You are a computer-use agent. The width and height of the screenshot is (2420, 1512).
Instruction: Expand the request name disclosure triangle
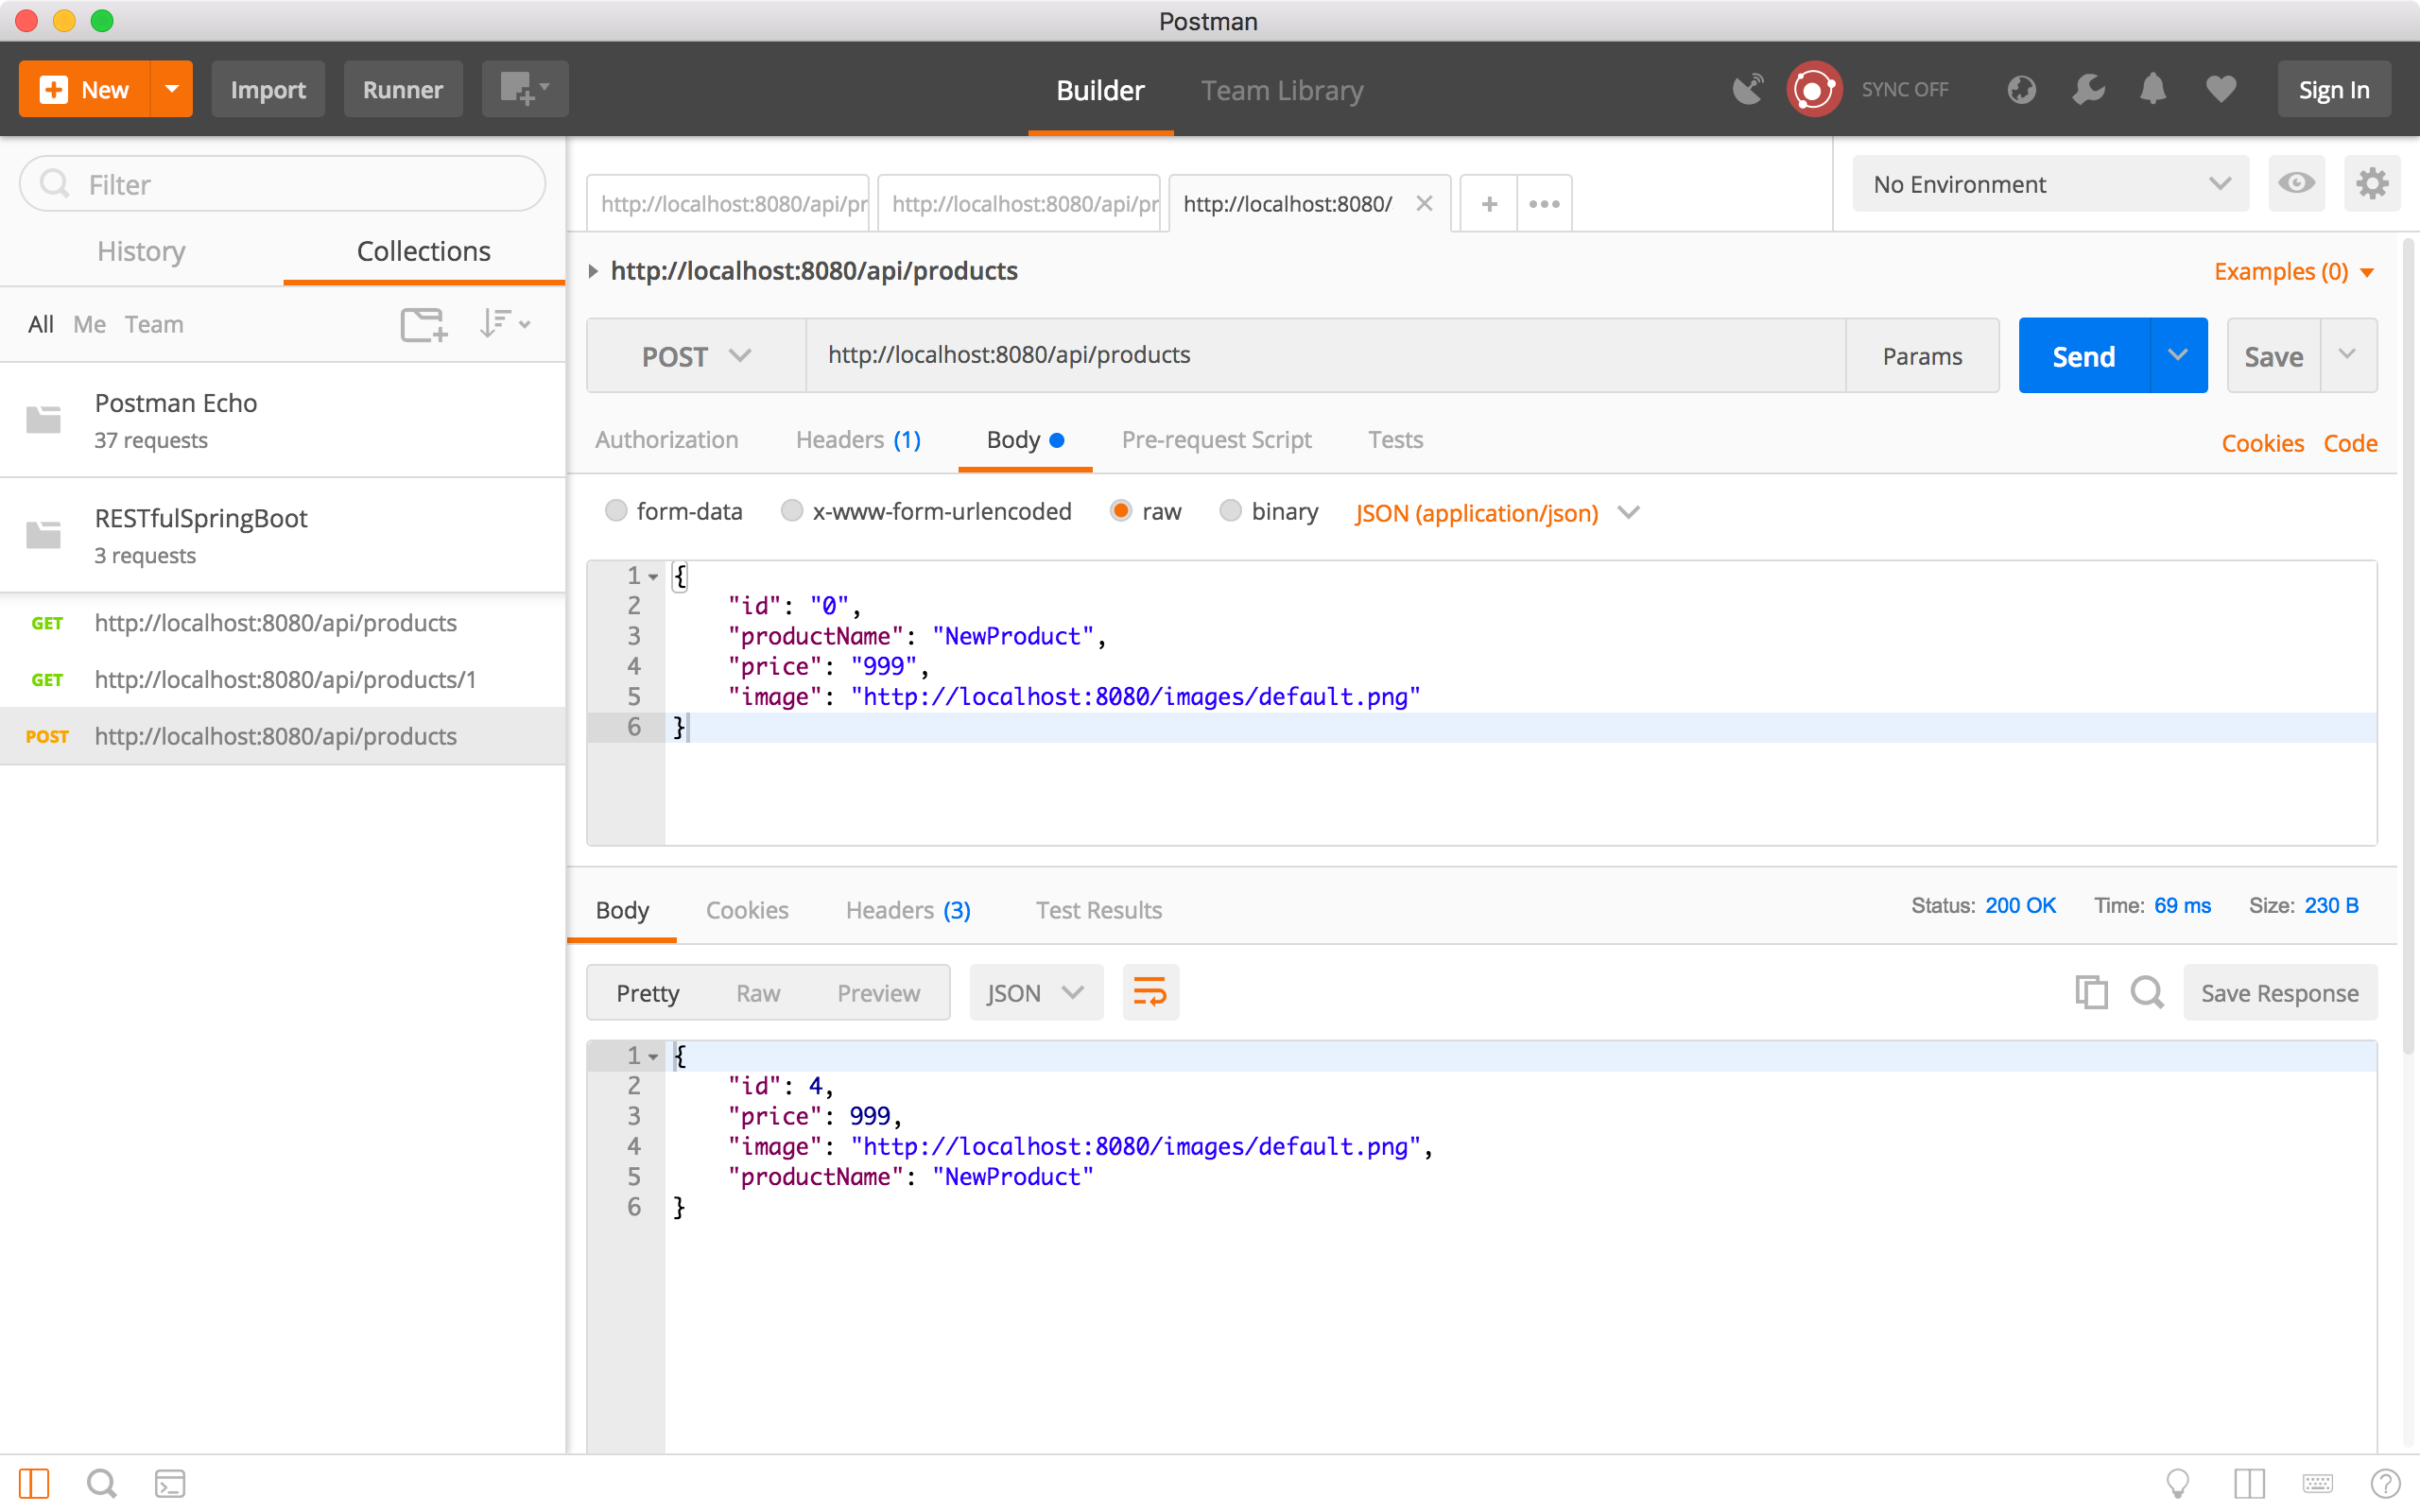coord(593,271)
